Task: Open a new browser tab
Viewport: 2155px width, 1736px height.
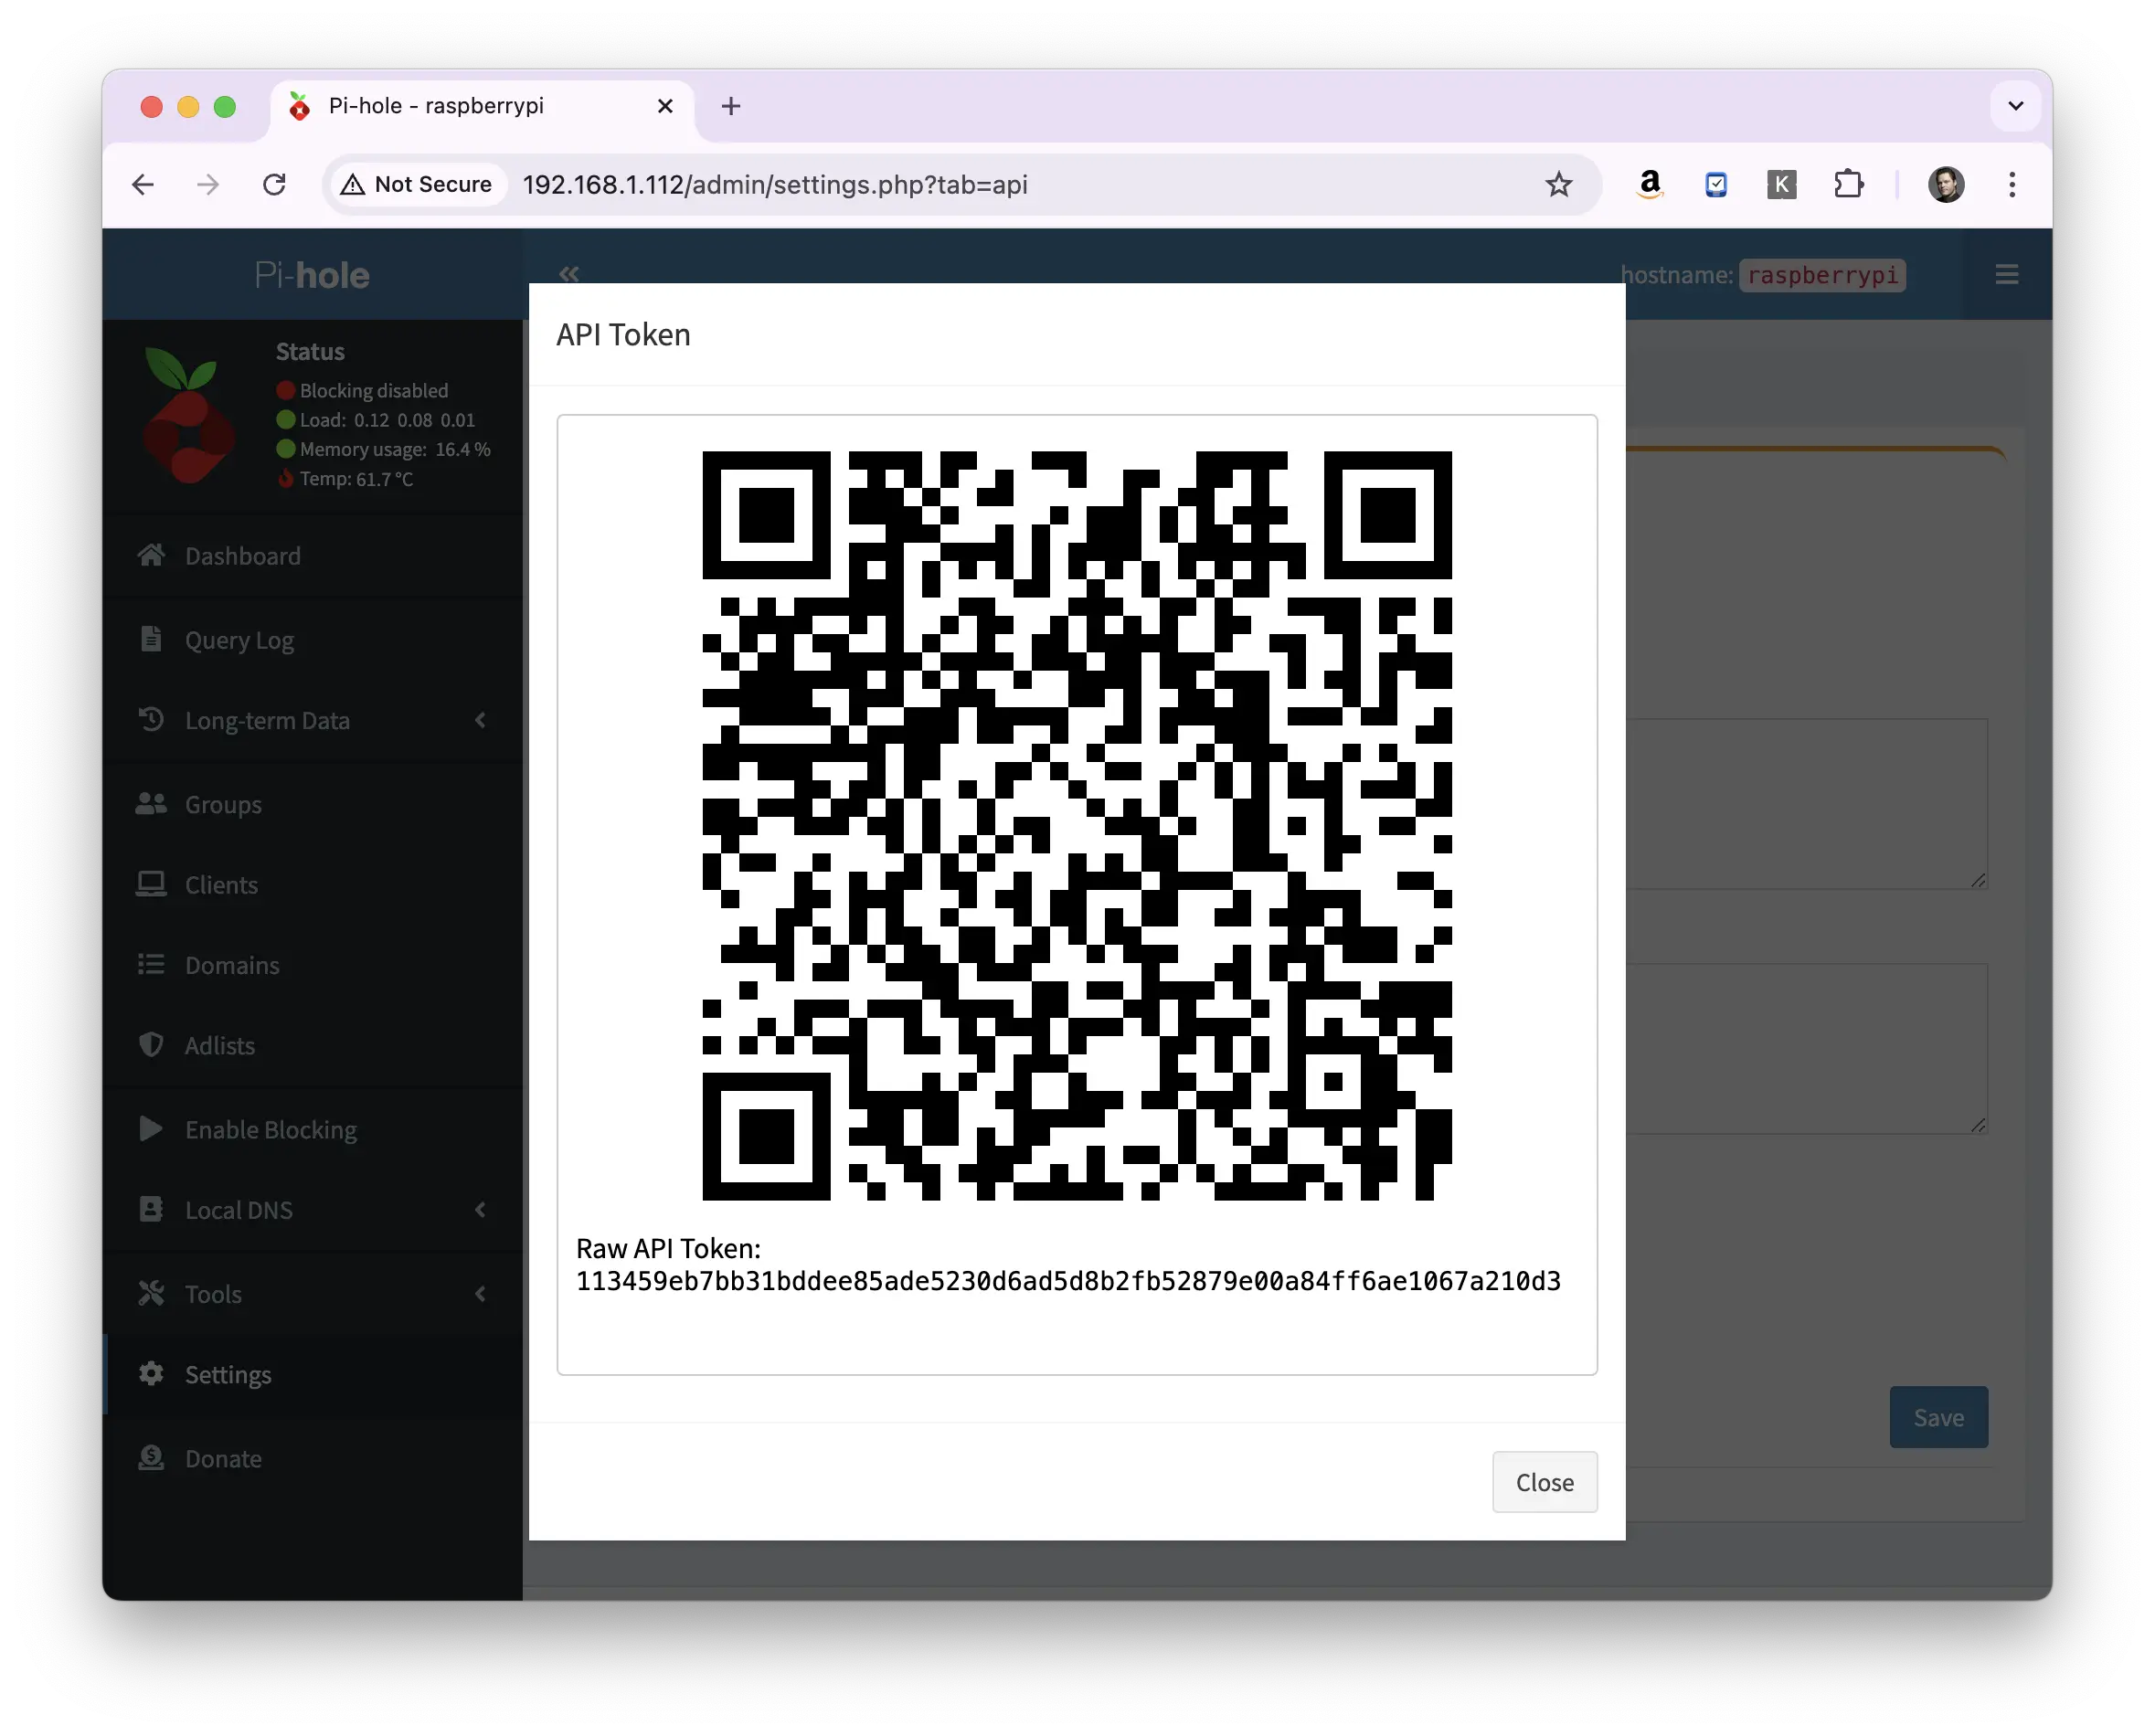Action: pos(731,106)
